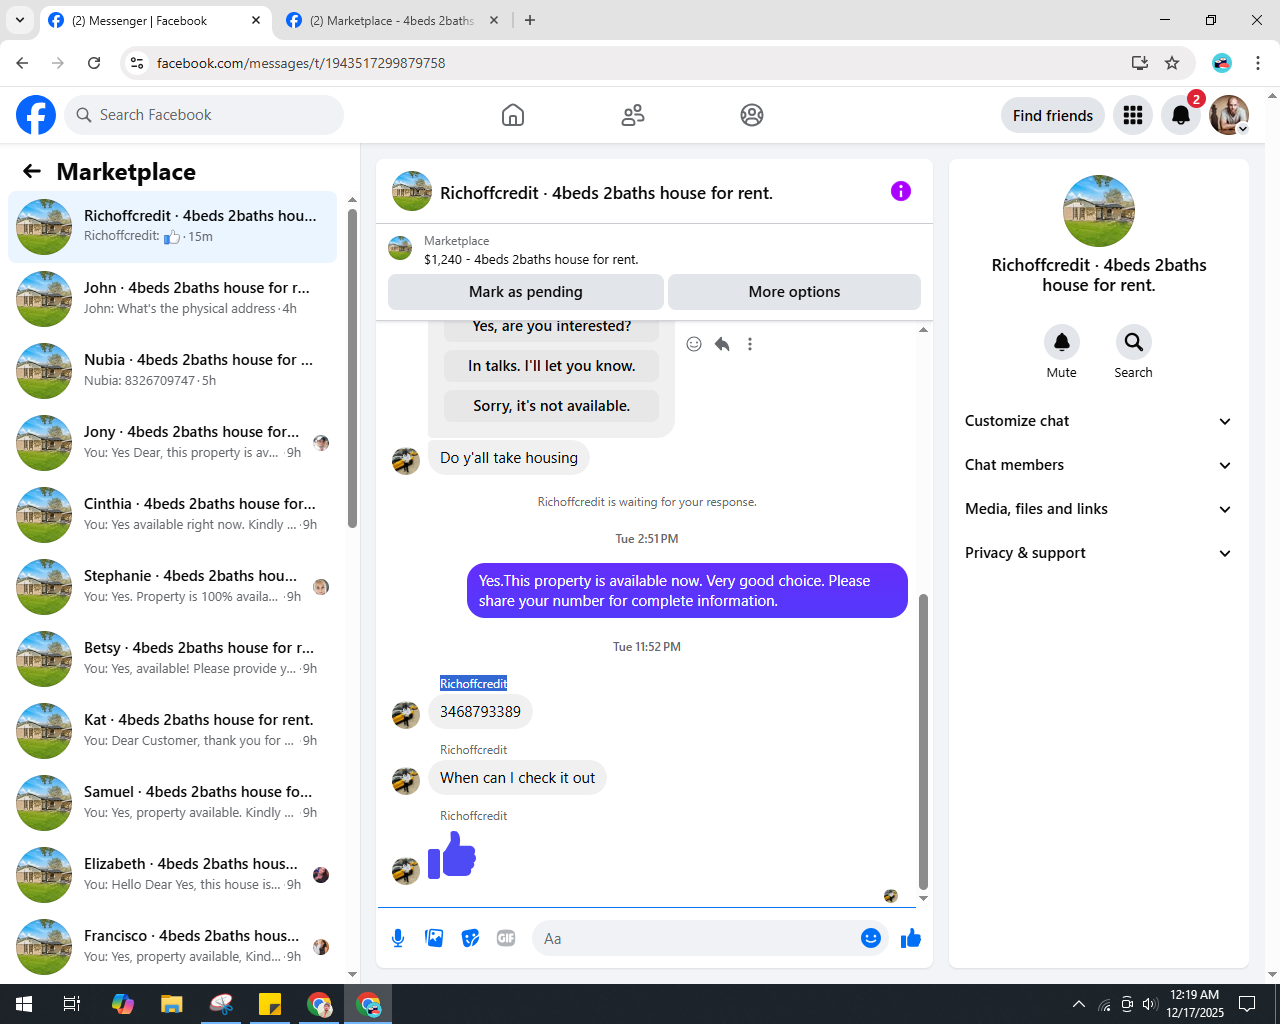Click the conversation list scrollbar
Viewport: 1280px width, 1024px height.
[352, 368]
